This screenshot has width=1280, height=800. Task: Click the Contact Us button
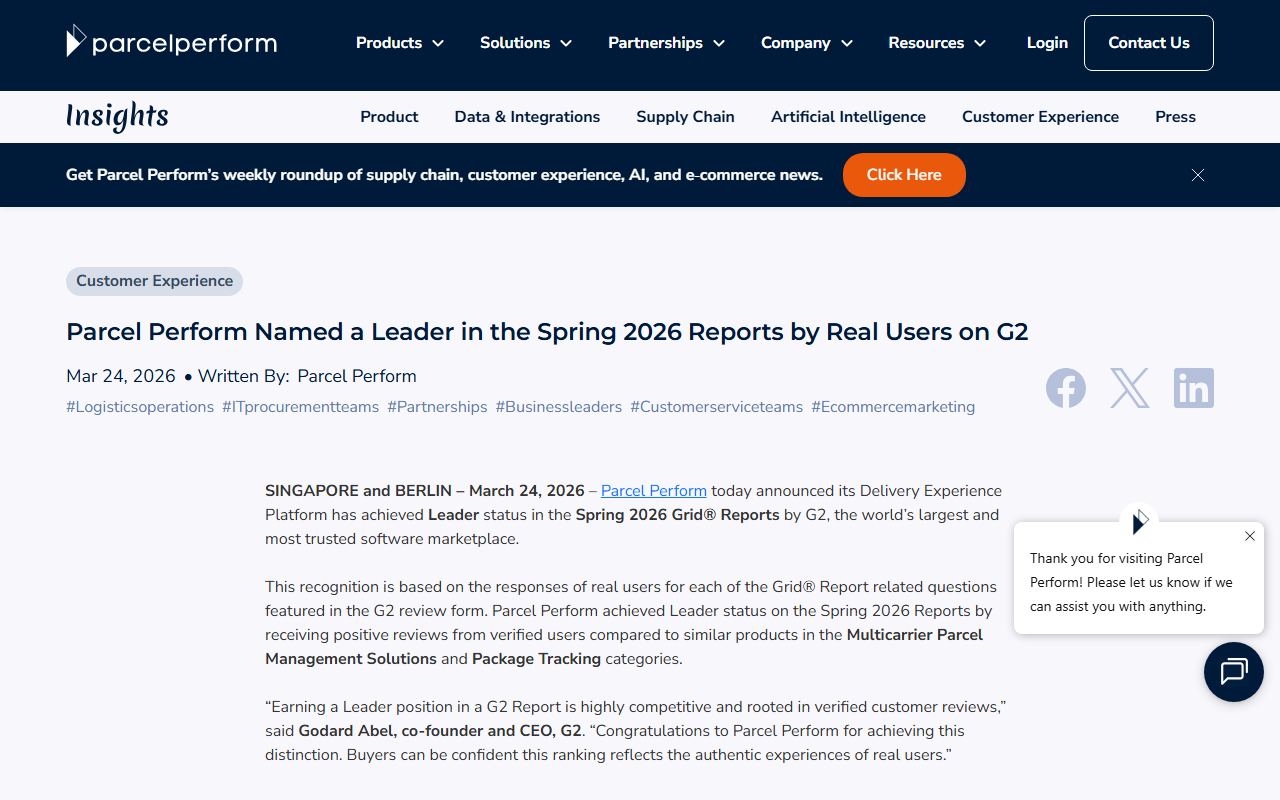tap(1149, 43)
